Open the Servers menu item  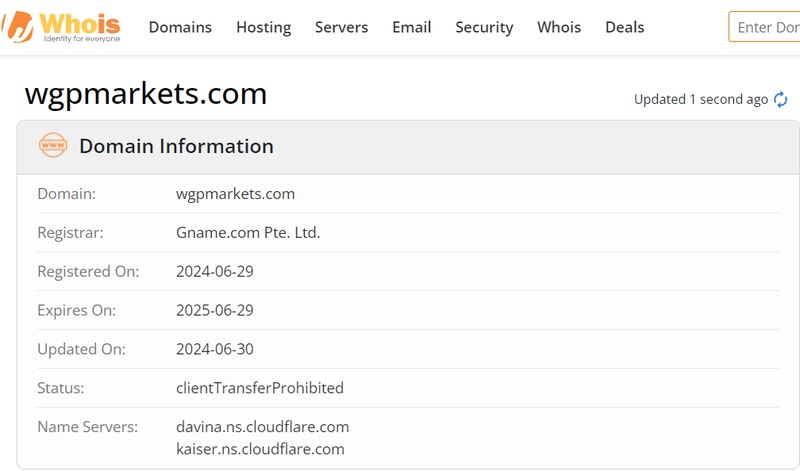(x=341, y=27)
